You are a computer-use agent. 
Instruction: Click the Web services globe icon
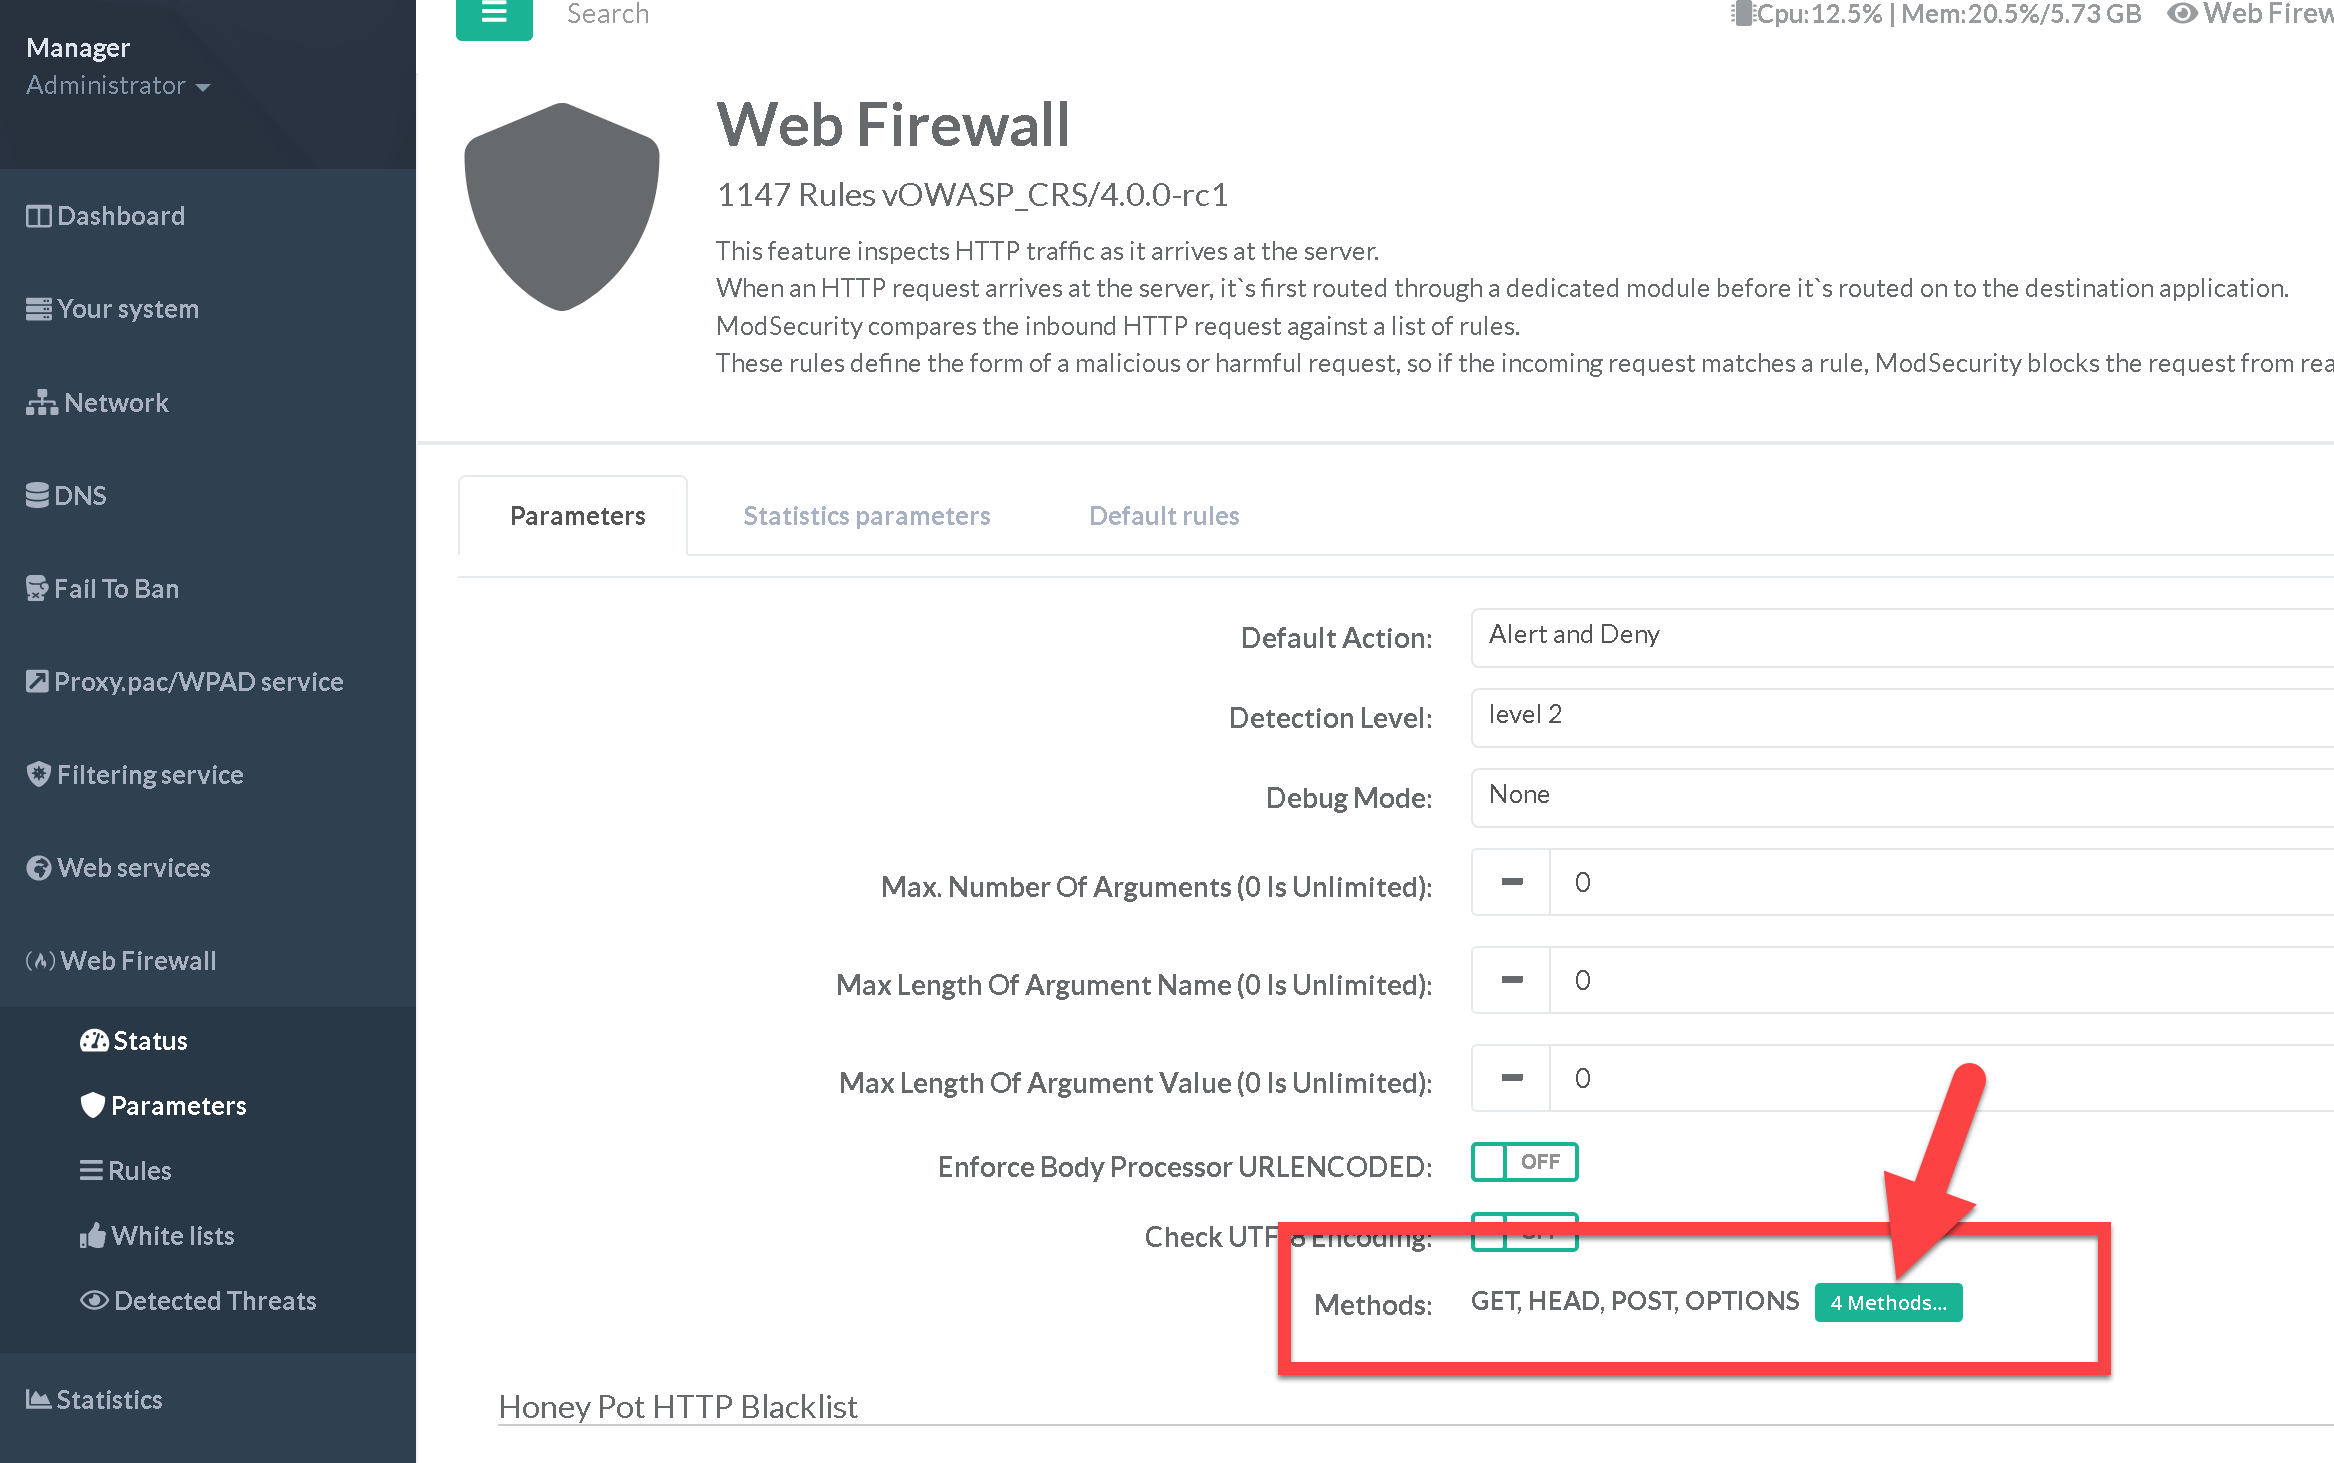tap(38, 868)
